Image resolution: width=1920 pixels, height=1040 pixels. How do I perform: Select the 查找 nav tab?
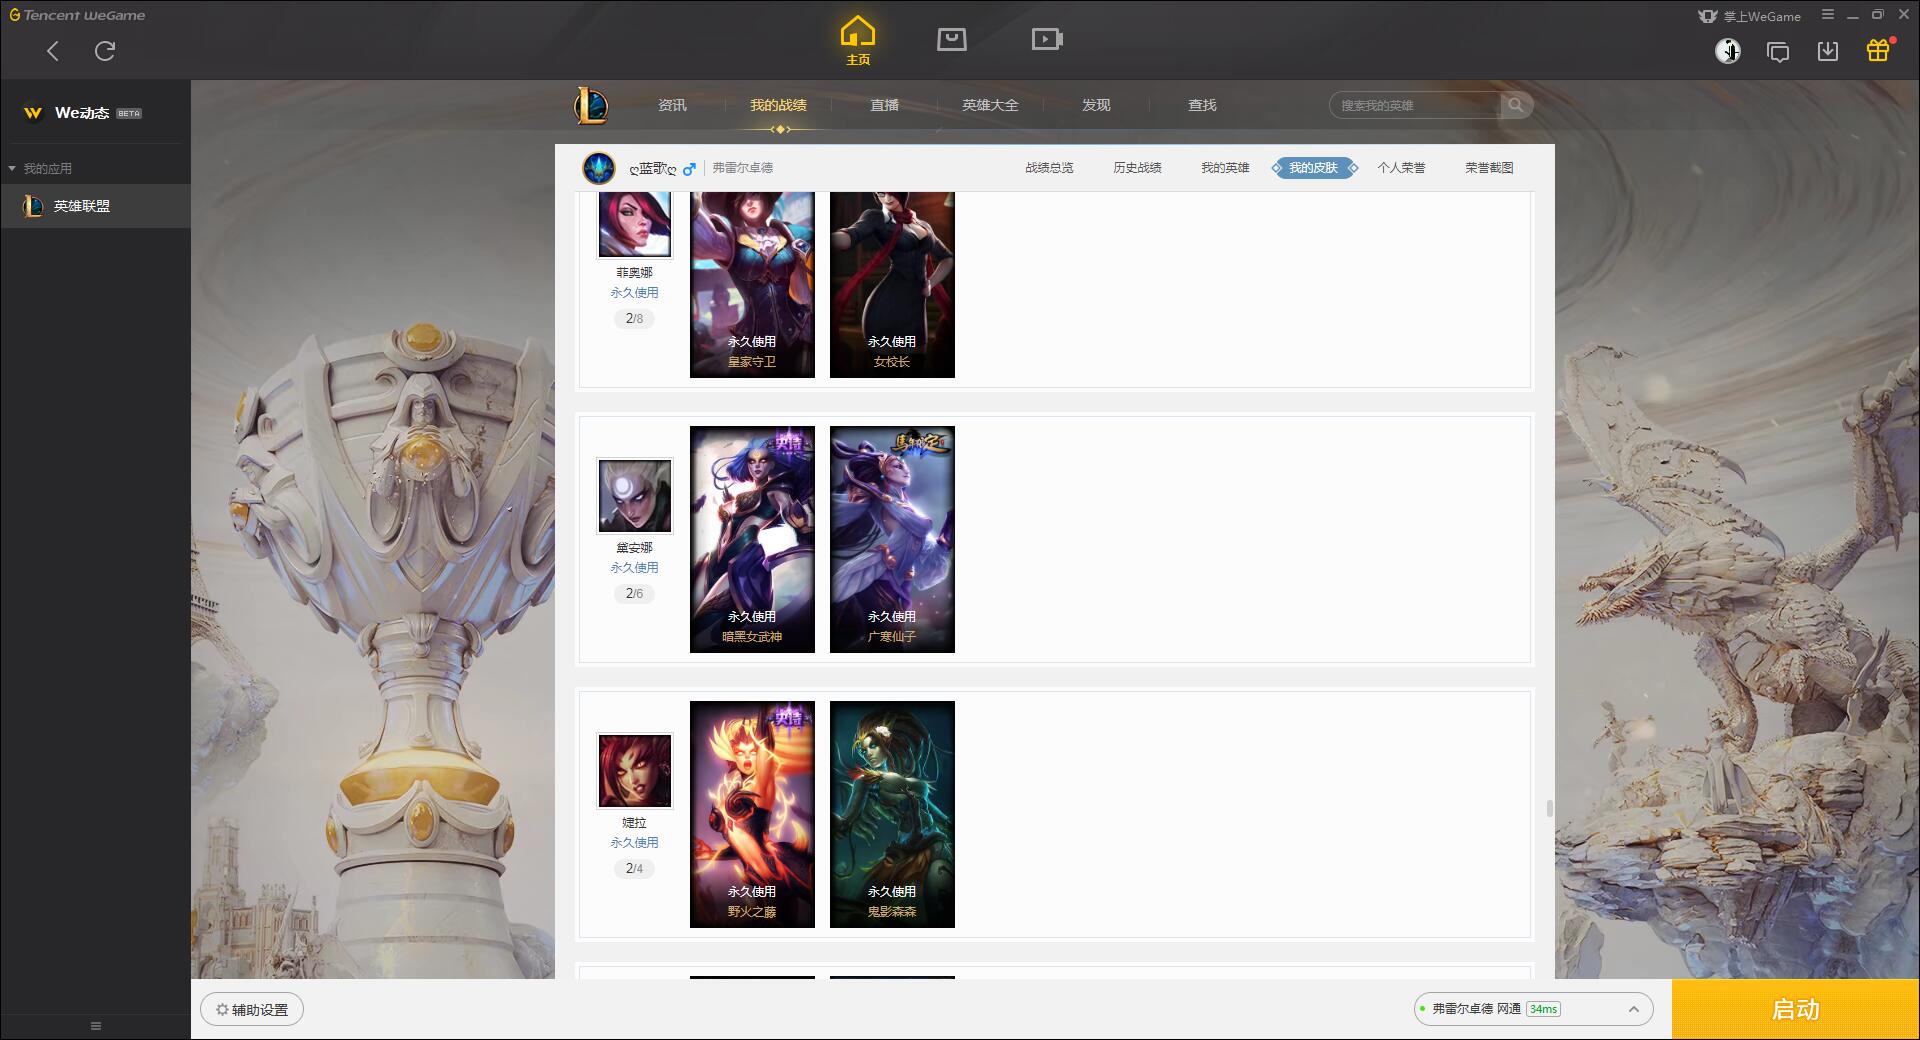[x=1202, y=105]
